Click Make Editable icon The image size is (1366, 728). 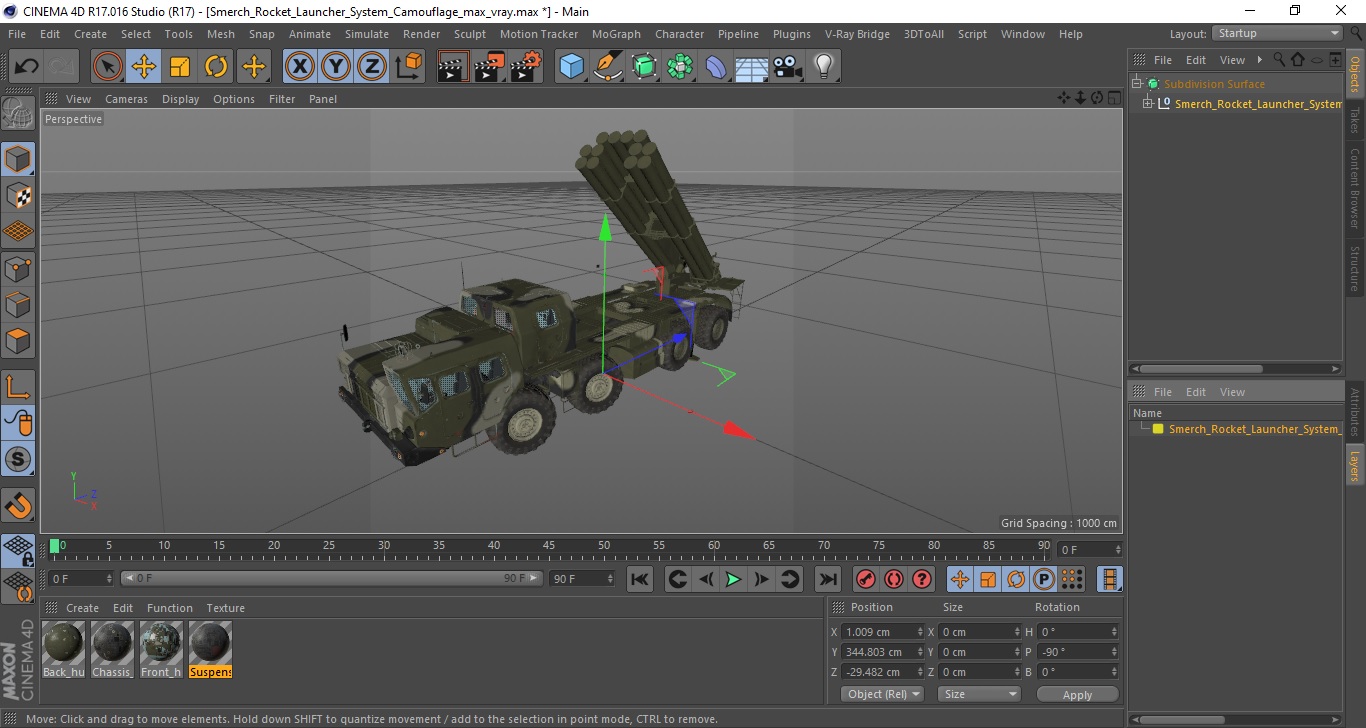[x=18, y=113]
